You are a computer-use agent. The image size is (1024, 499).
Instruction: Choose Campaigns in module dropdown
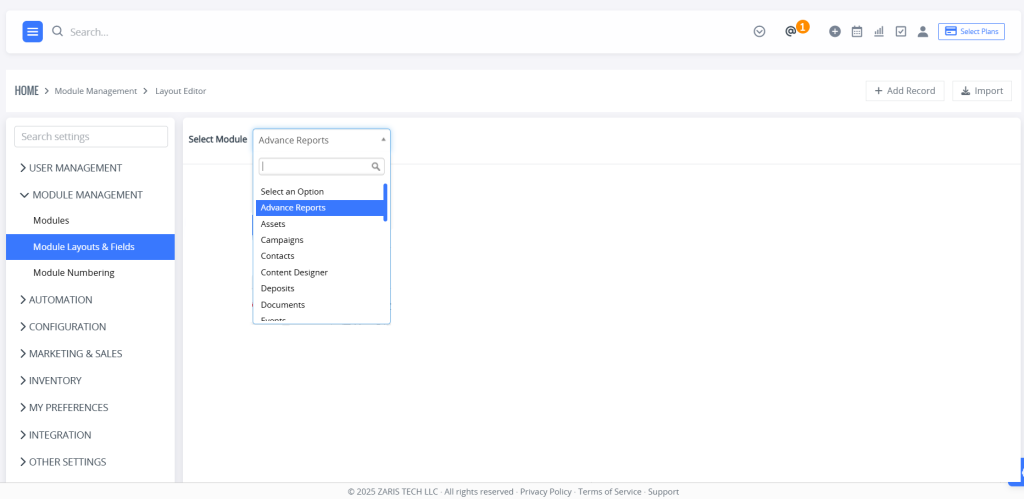[320, 240]
